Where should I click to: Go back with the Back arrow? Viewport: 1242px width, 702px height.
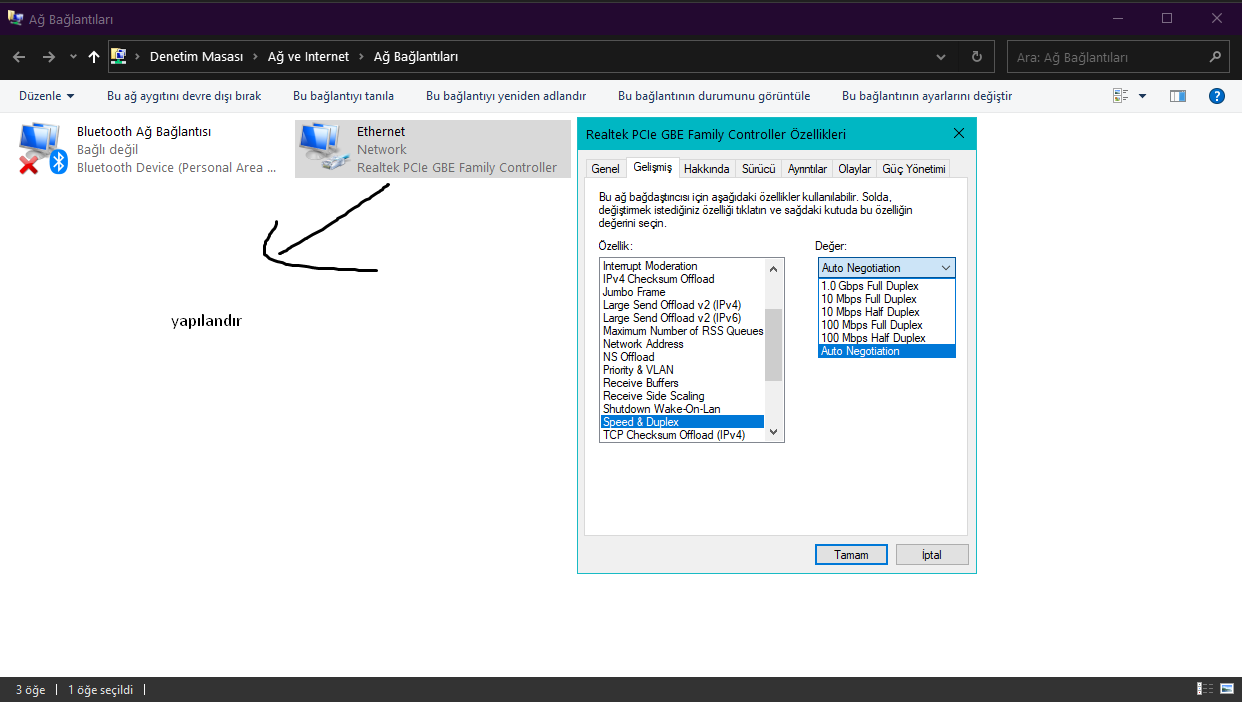pos(19,57)
